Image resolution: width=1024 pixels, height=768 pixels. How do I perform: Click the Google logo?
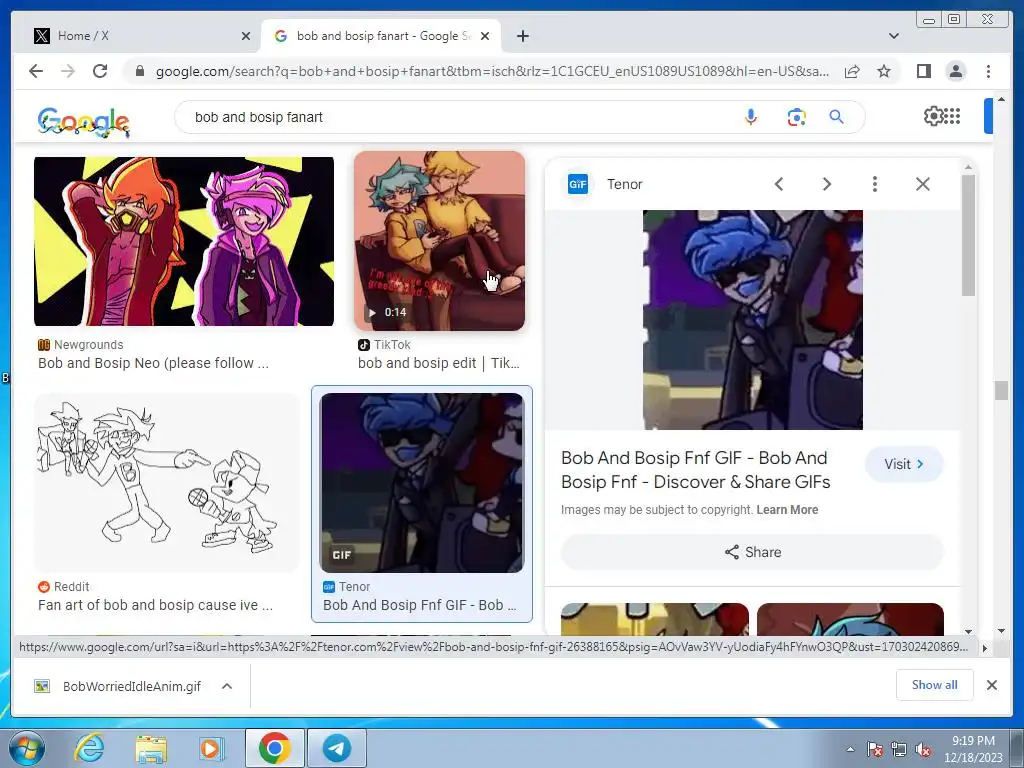[84, 121]
